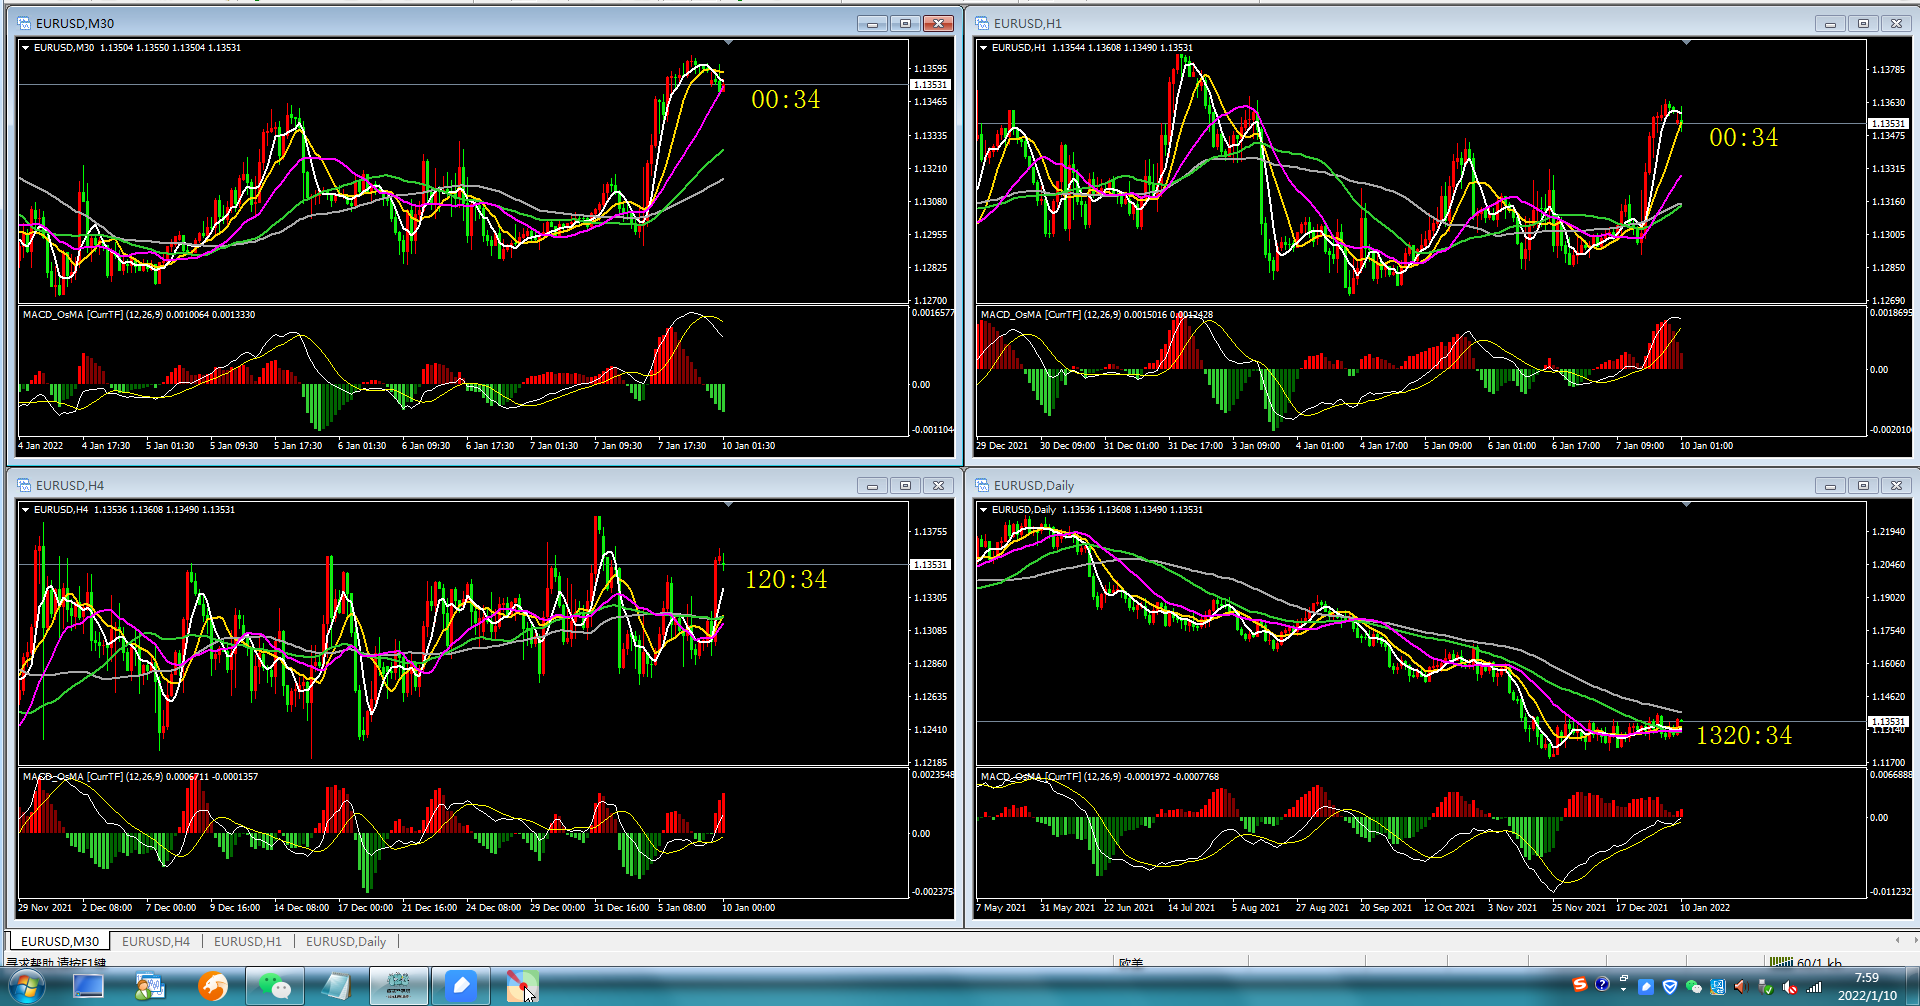This screenshot has width=1920, height=1006.
Task: Click the blue question mark tray icon
Action: pos(1602,985)
